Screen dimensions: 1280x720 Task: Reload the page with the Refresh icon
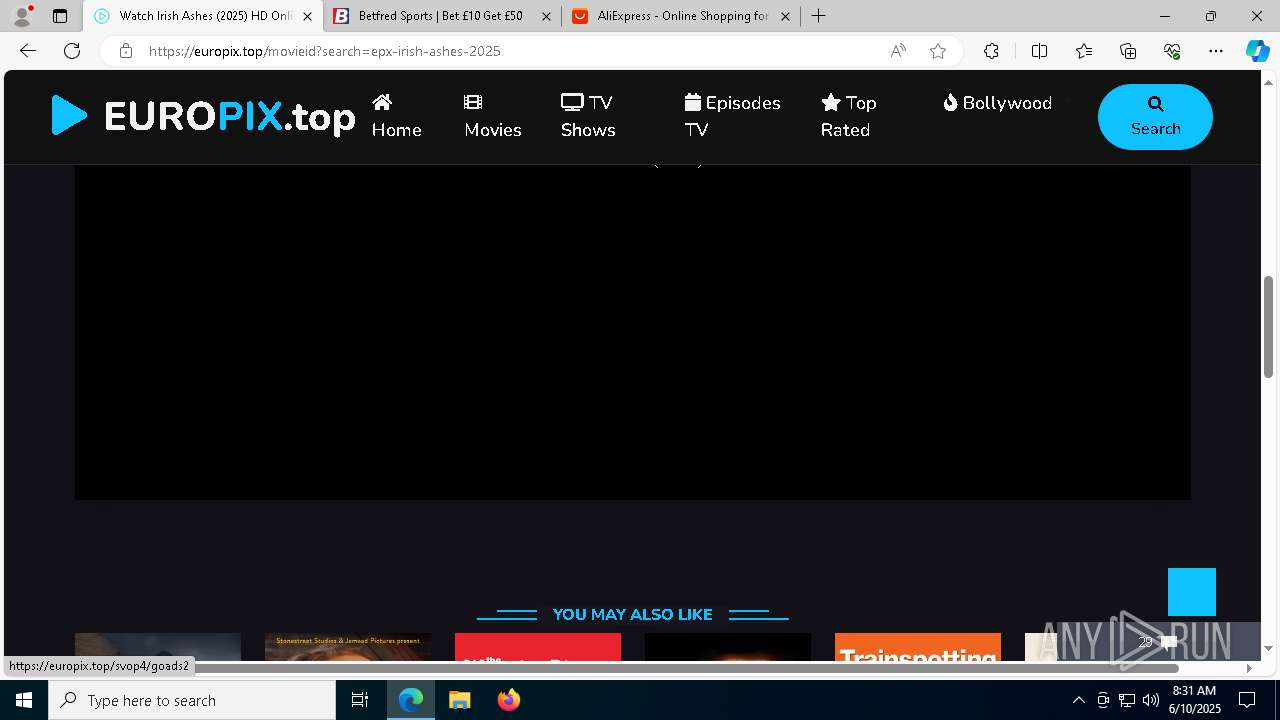pos(72,51)
